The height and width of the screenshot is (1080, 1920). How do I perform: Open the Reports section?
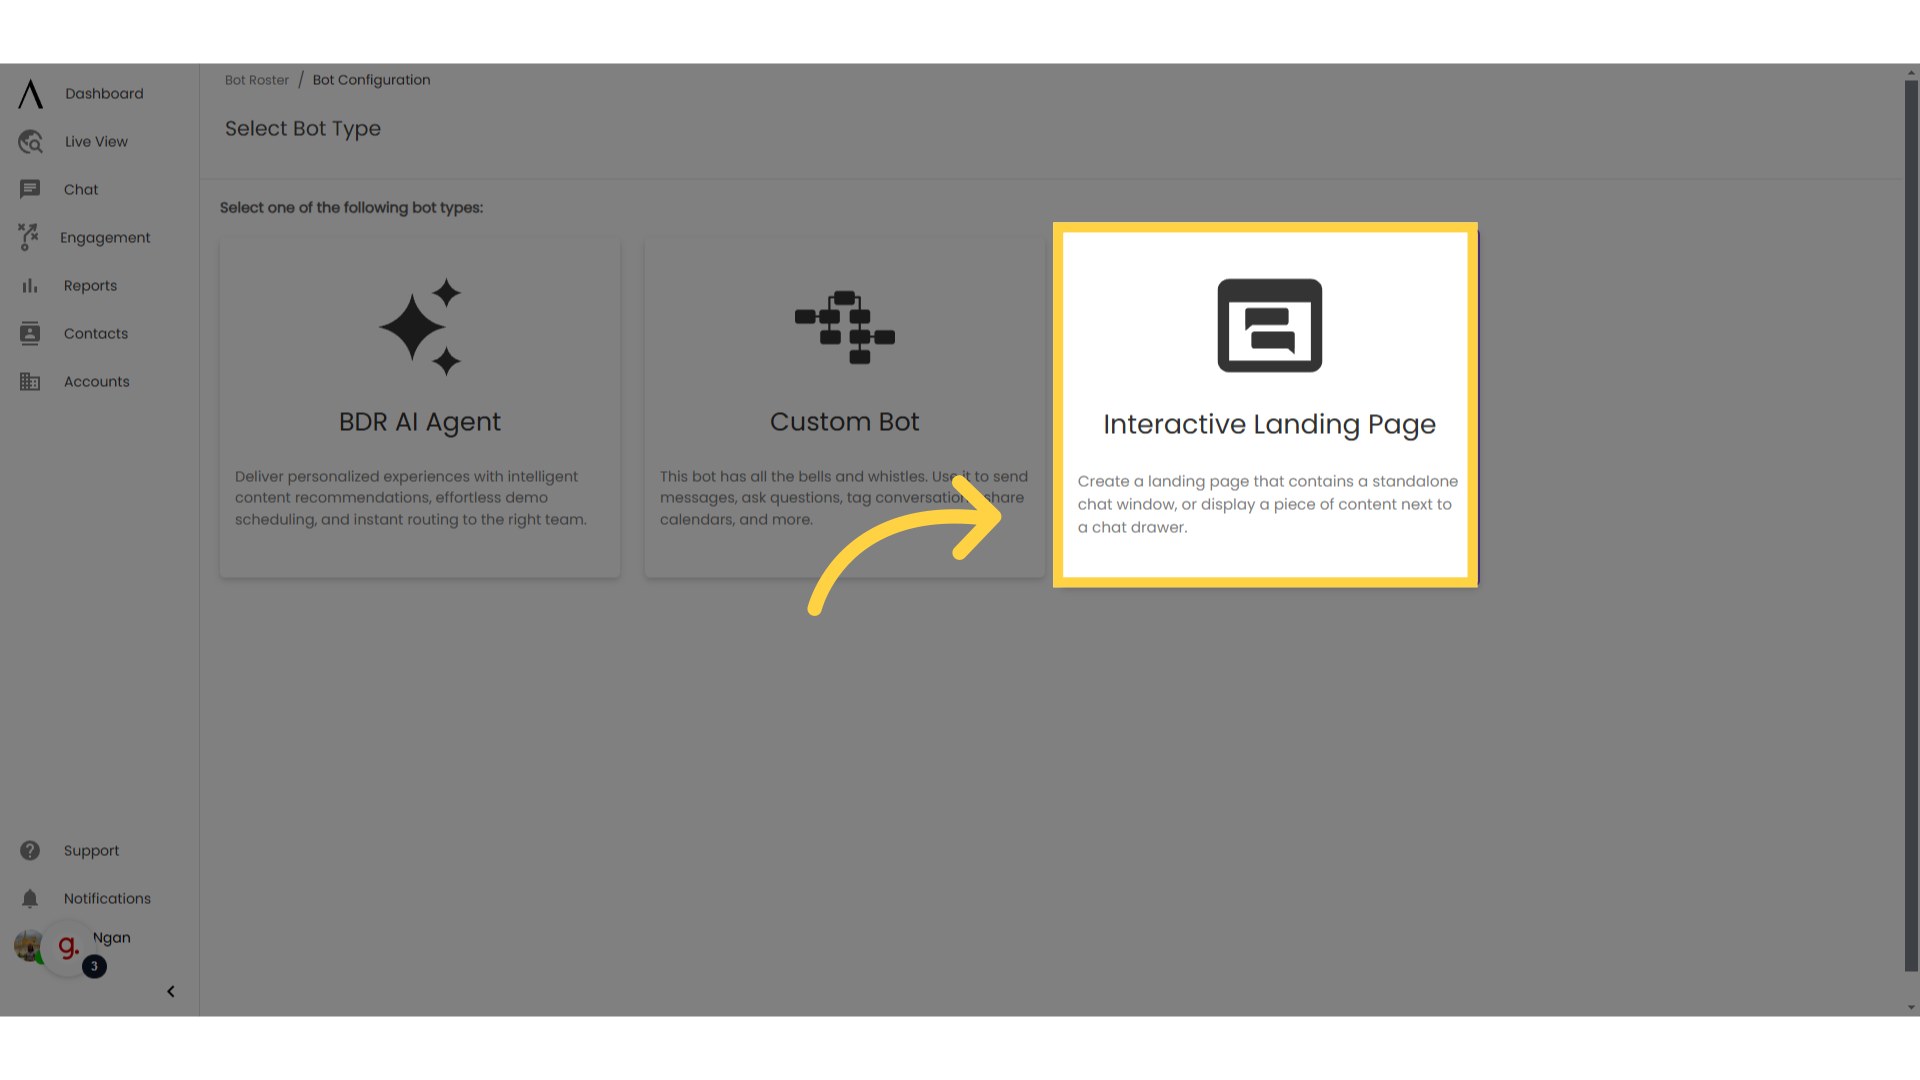(90, 285)
